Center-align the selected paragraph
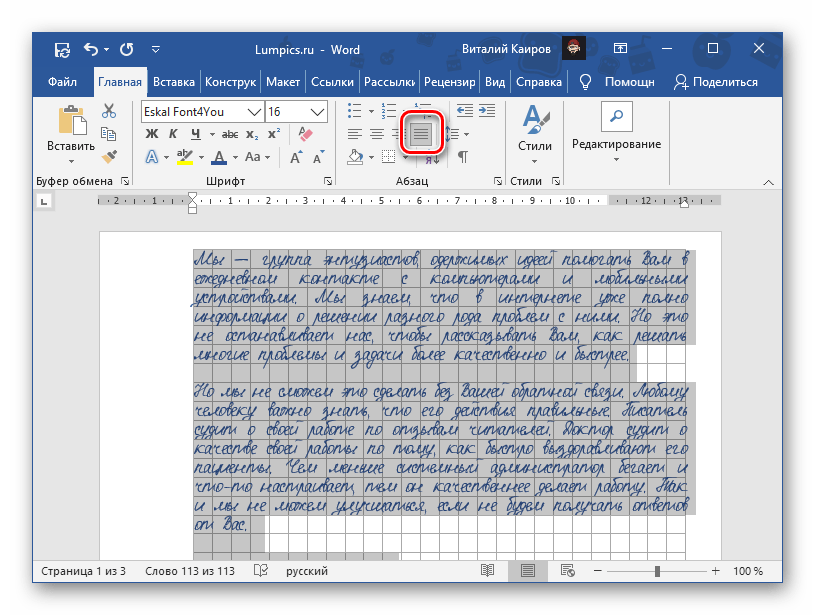This screenshot has height=615, width=815. (375, 136)
